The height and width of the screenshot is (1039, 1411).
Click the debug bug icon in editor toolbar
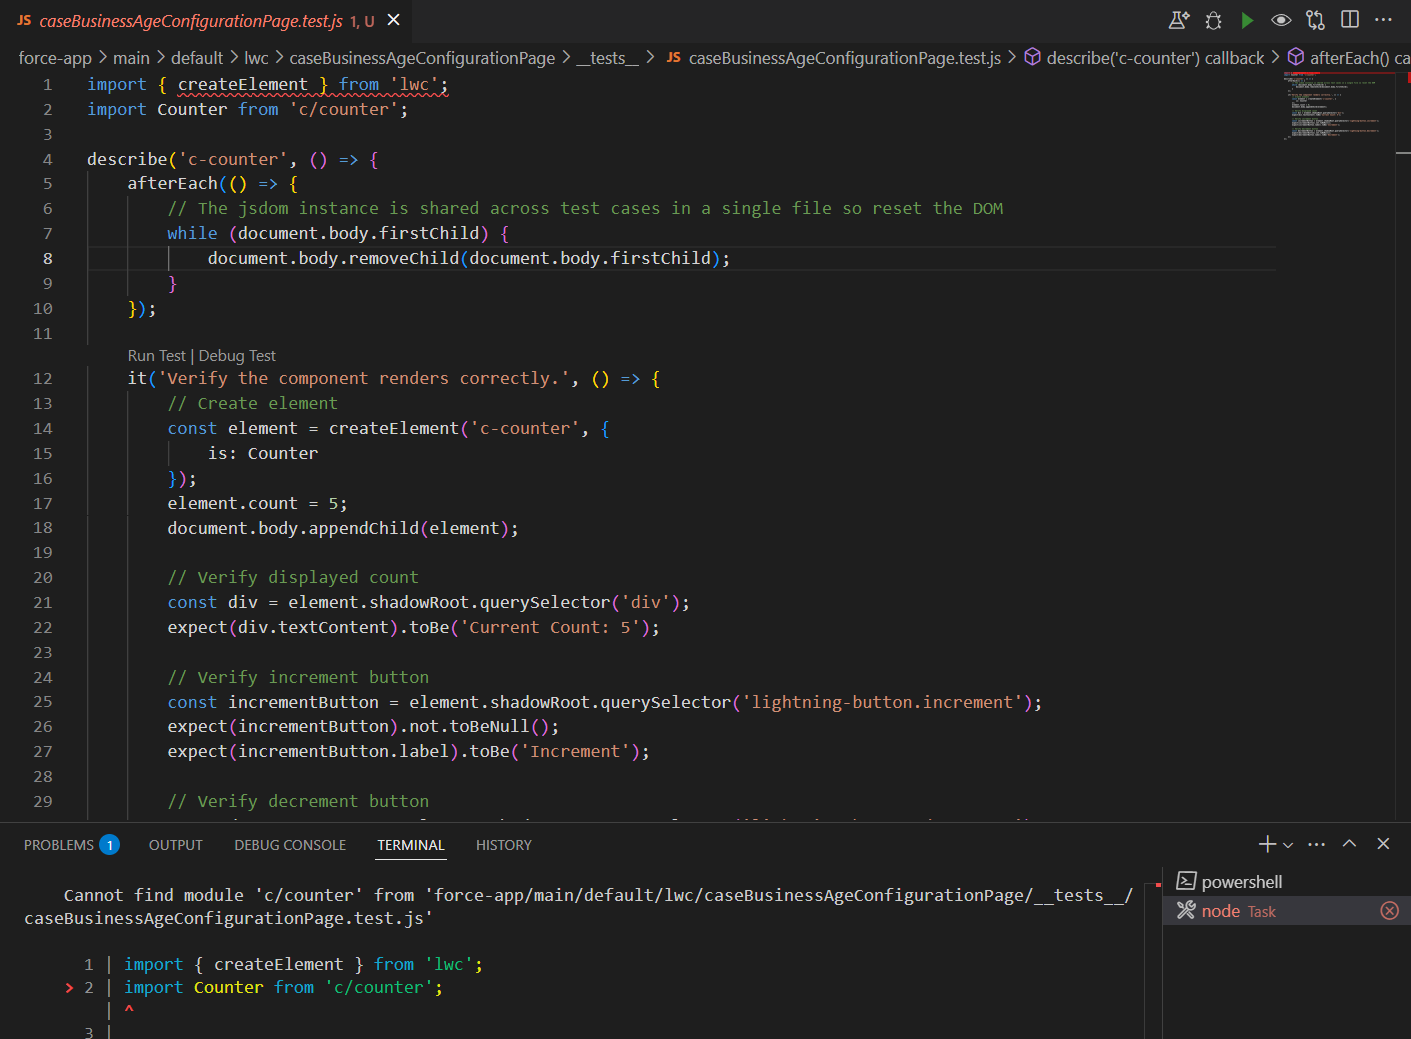[1213, 20]
